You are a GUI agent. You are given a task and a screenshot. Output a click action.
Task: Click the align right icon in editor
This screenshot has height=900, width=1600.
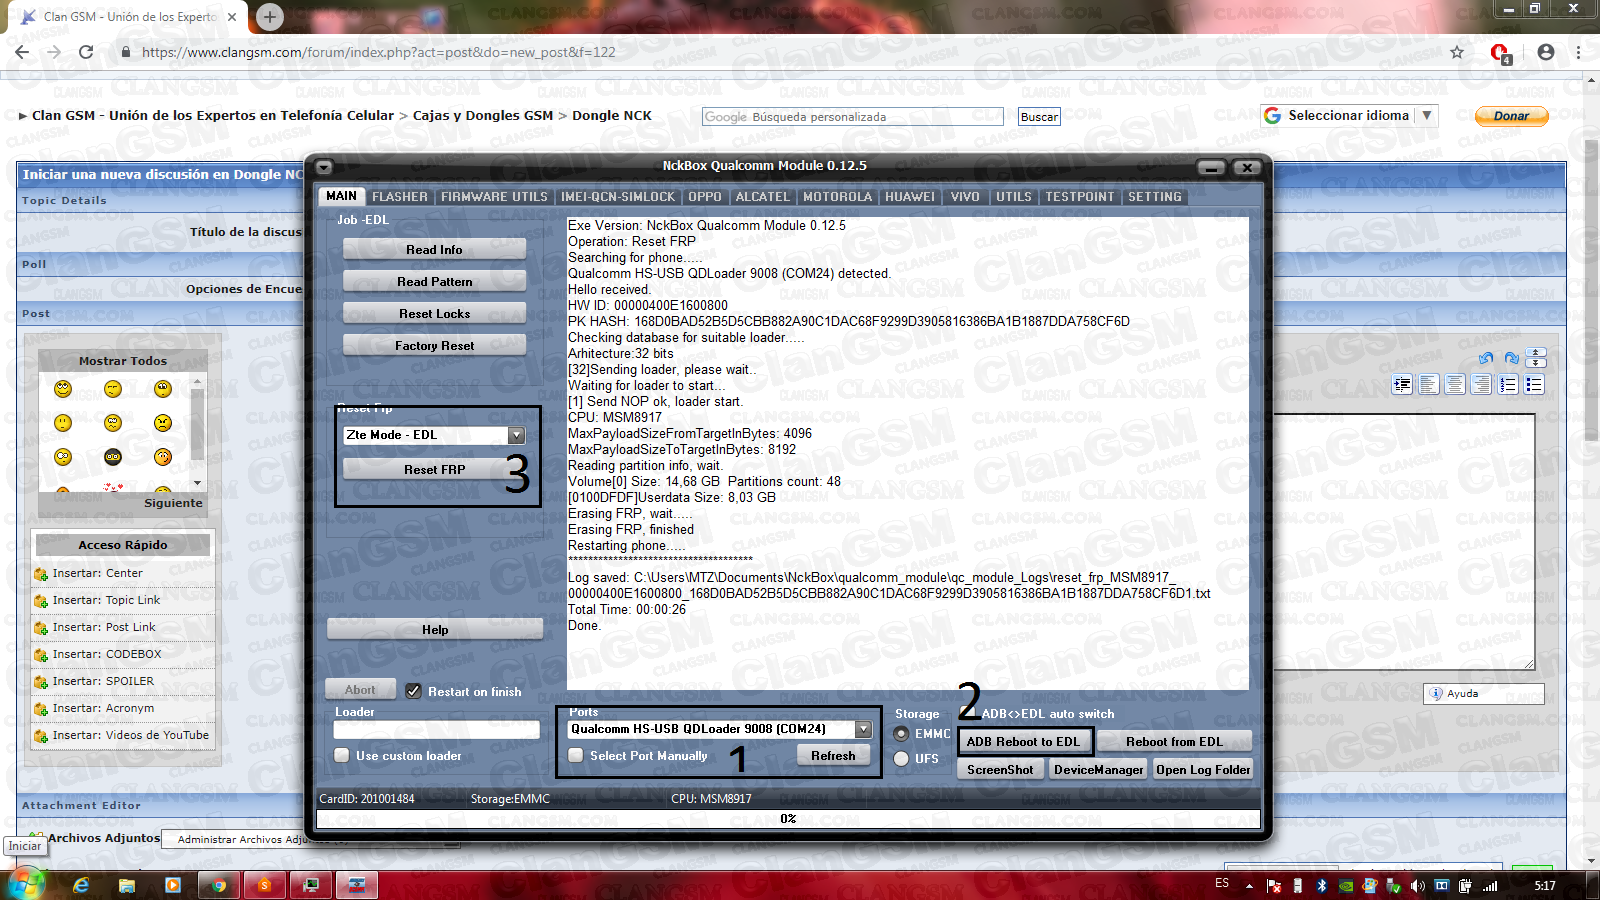pos(1481,384)
